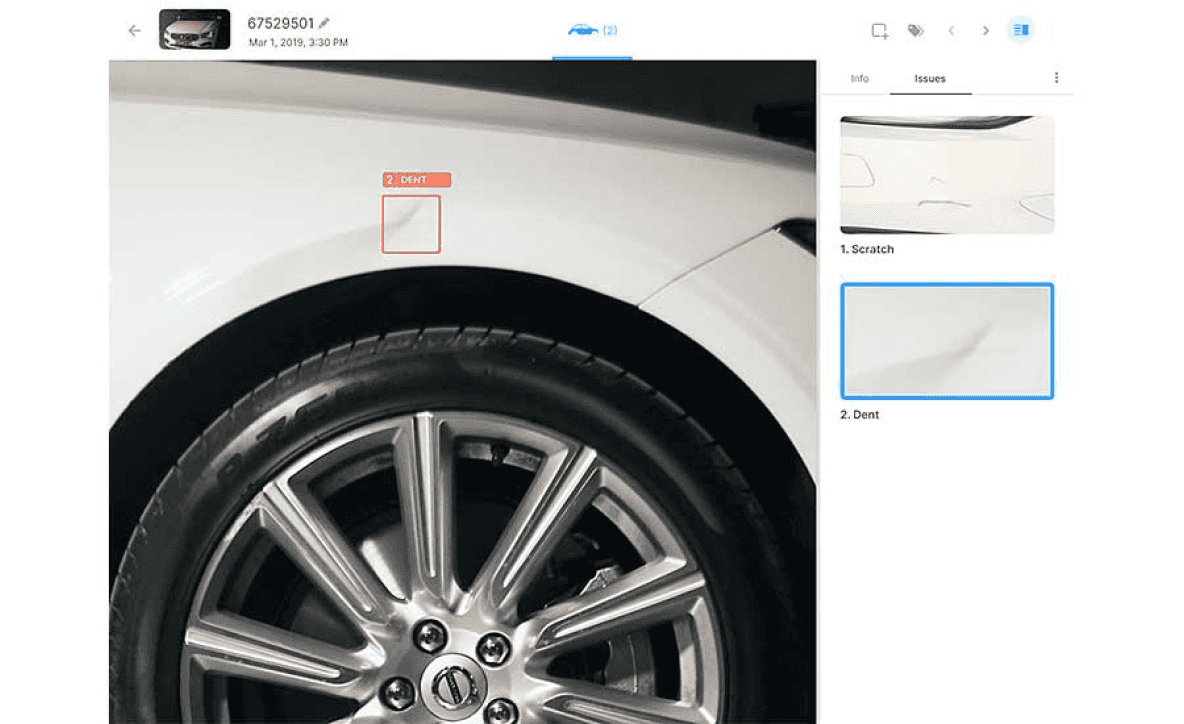
Task: Edit the inspection ID with the pencil icon
Action: click(x=324, y=23)
